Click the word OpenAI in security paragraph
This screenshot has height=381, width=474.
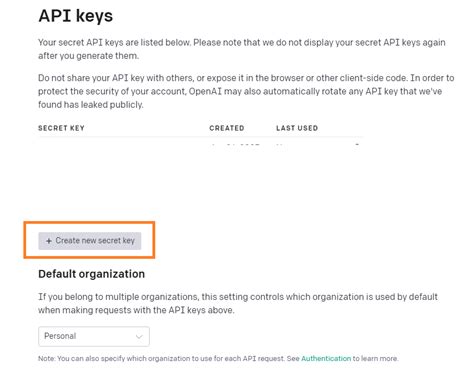pyautogui.click(x=205, y=91)
